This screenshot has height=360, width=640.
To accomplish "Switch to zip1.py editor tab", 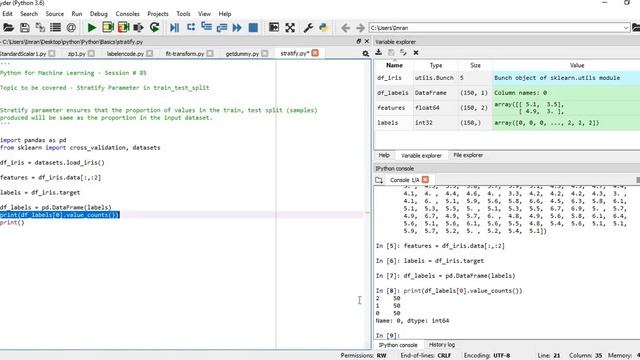I will click(76, 53).
